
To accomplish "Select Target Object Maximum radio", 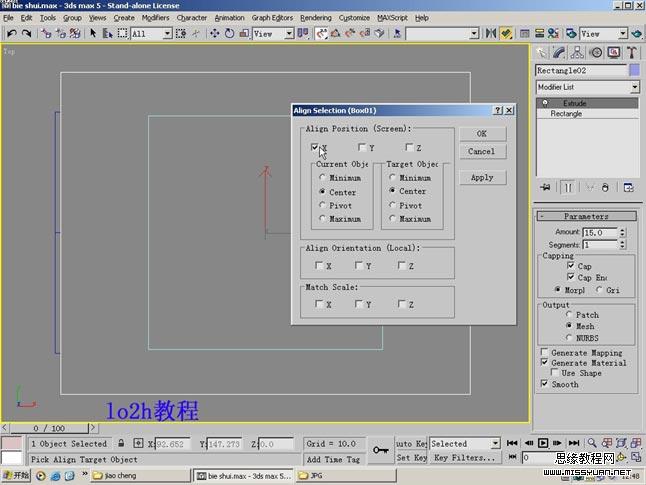I will (393, 218).
